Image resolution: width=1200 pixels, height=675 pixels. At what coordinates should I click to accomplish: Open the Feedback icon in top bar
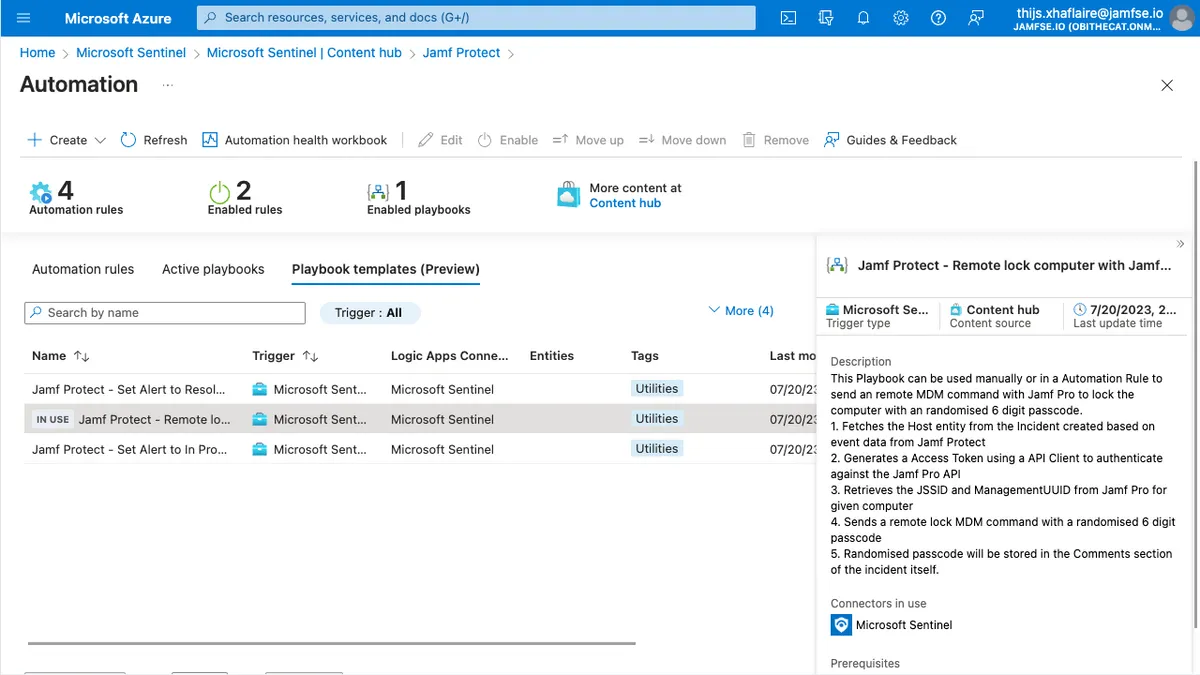(975, 17)
